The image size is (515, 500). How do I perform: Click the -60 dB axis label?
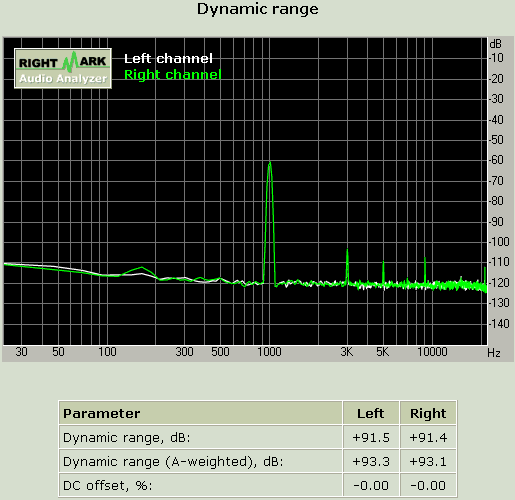click(x=497, y=160)
